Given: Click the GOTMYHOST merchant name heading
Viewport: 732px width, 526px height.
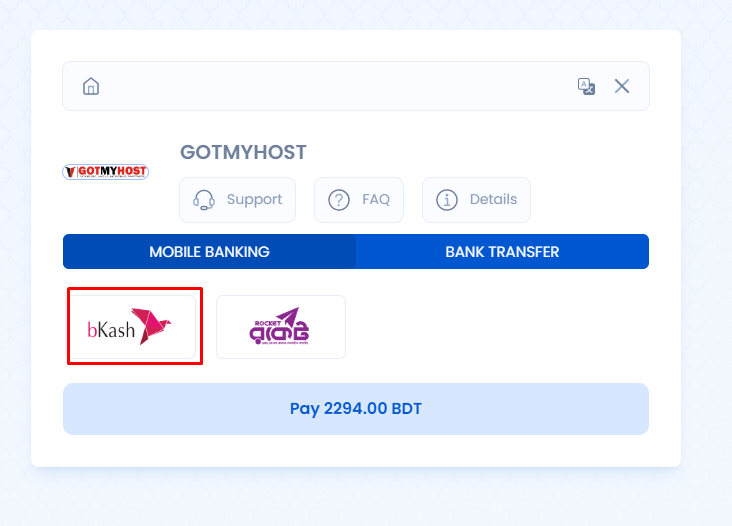Looking at the screenshot, I should (x=243, y=152).
